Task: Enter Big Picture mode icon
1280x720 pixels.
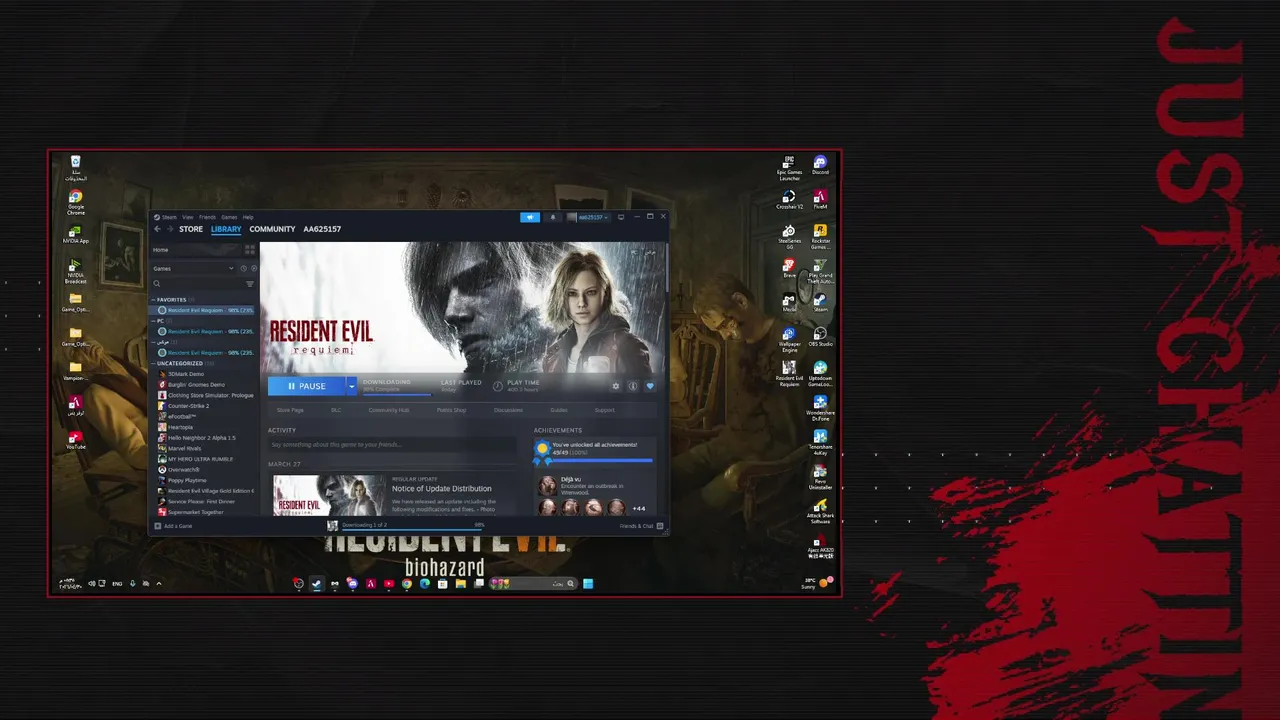Action: pos(621,217)
